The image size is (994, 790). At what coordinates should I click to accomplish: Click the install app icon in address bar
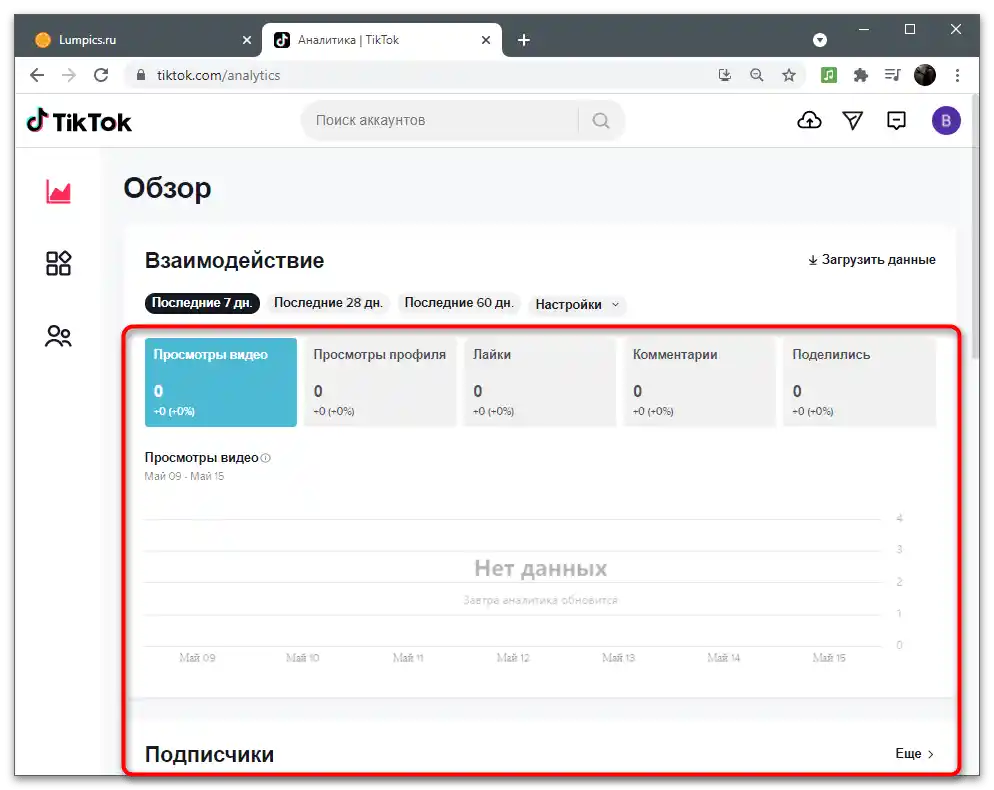(x=725, y=75)
